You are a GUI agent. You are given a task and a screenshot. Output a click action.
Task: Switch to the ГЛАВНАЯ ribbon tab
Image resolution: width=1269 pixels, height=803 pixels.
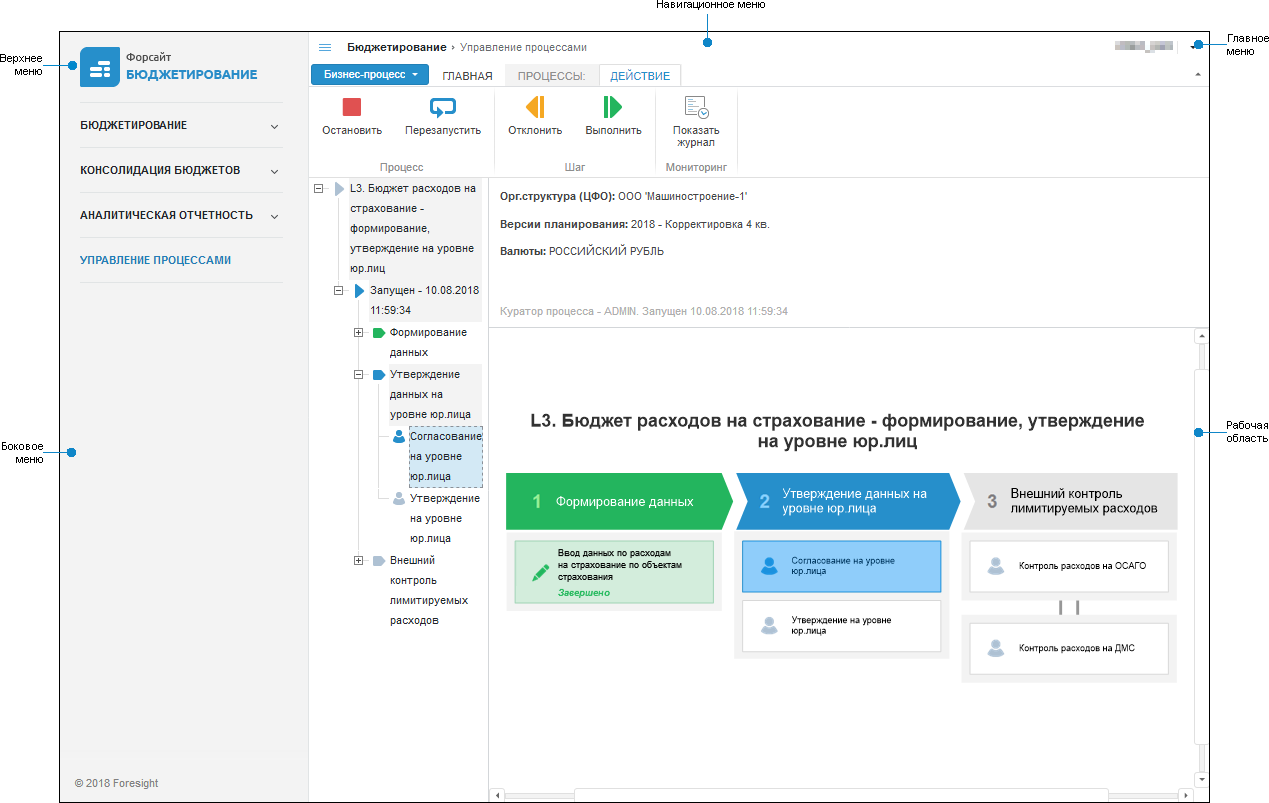pos(467,76)
